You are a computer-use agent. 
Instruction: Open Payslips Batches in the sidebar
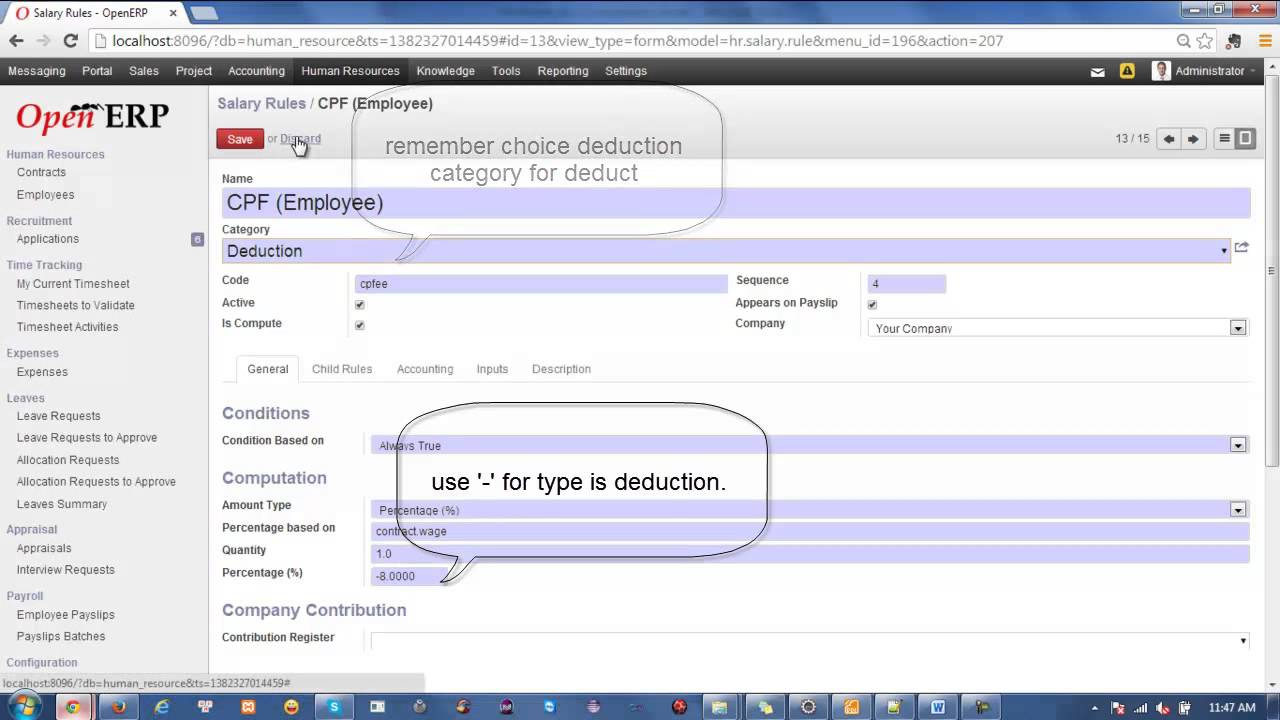click(x=61, y=636)
